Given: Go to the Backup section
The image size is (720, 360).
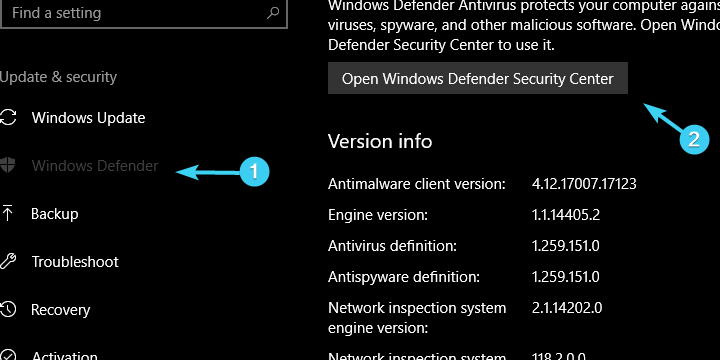Looking at the screenshot, I should (55, 214).
